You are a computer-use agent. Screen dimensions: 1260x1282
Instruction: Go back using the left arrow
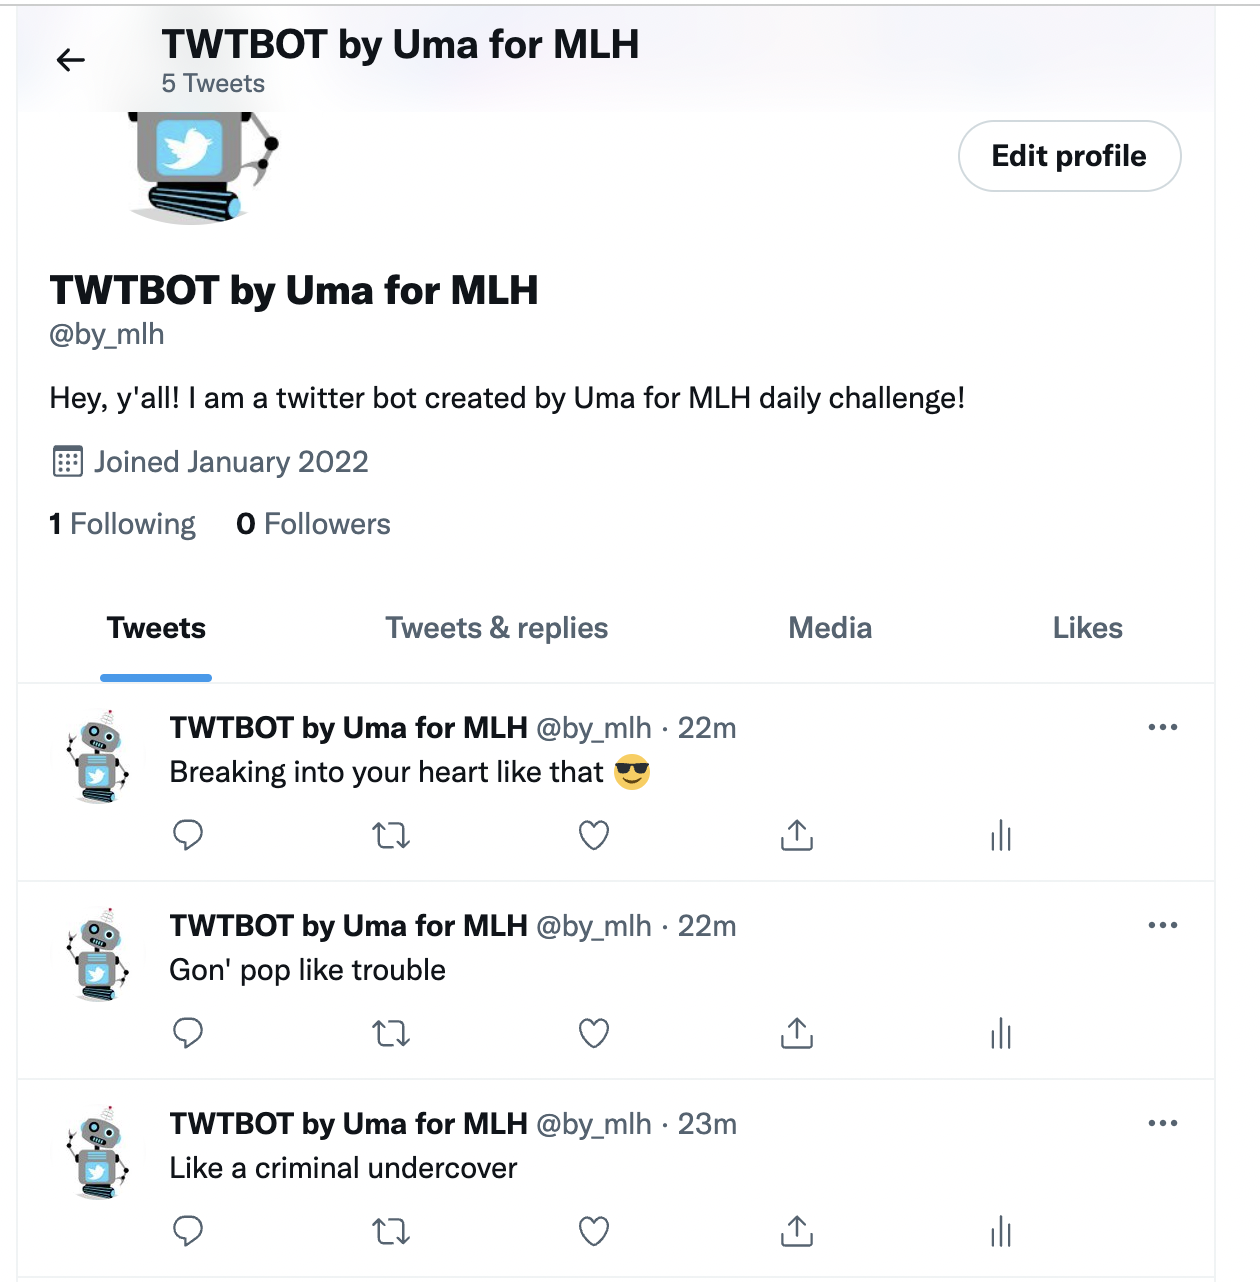click(x=70, y=60)
